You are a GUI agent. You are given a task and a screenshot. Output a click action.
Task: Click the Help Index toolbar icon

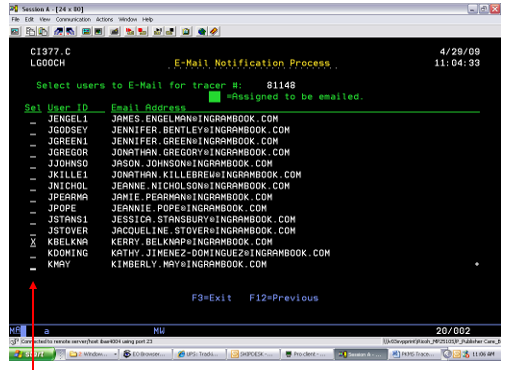214,32
